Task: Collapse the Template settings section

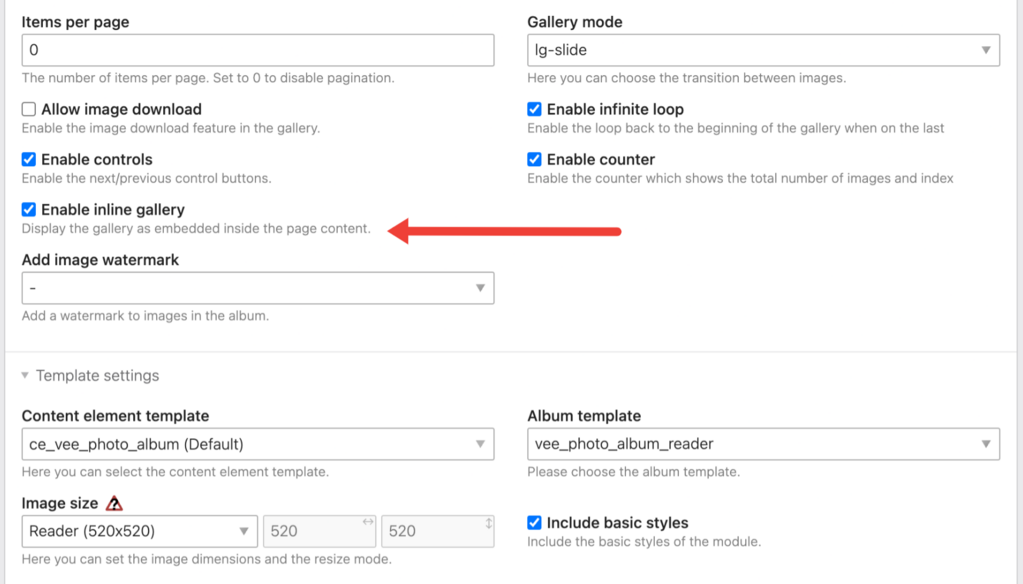Action: pyautogui.click(x=25, y=376)
